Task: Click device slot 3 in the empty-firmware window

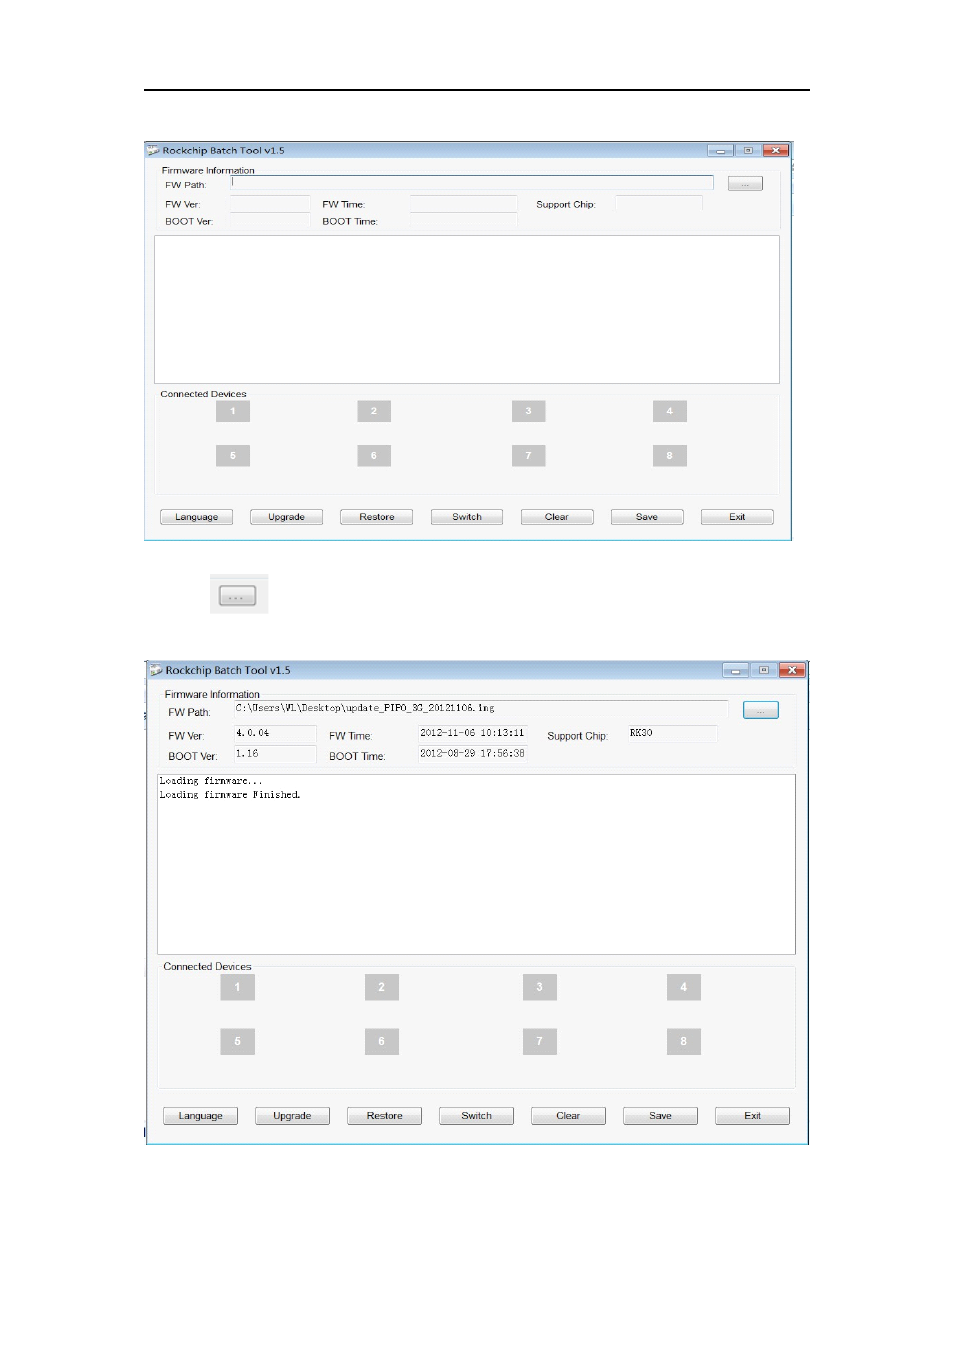Action: [529, 411]
